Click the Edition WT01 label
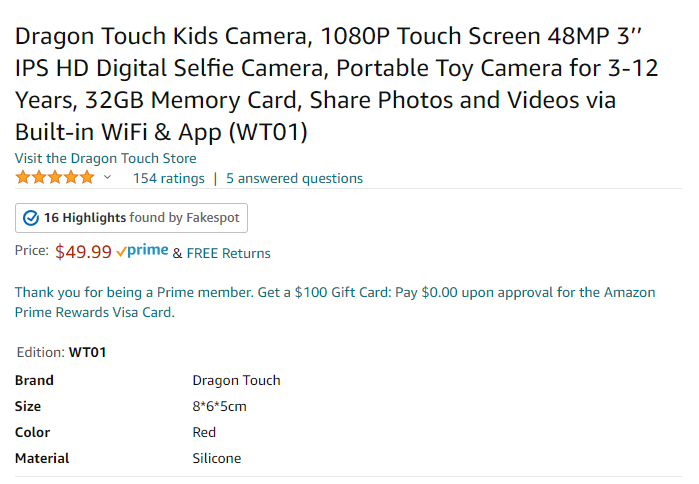This screenshot has height=484, width=699. coord(62,352)
